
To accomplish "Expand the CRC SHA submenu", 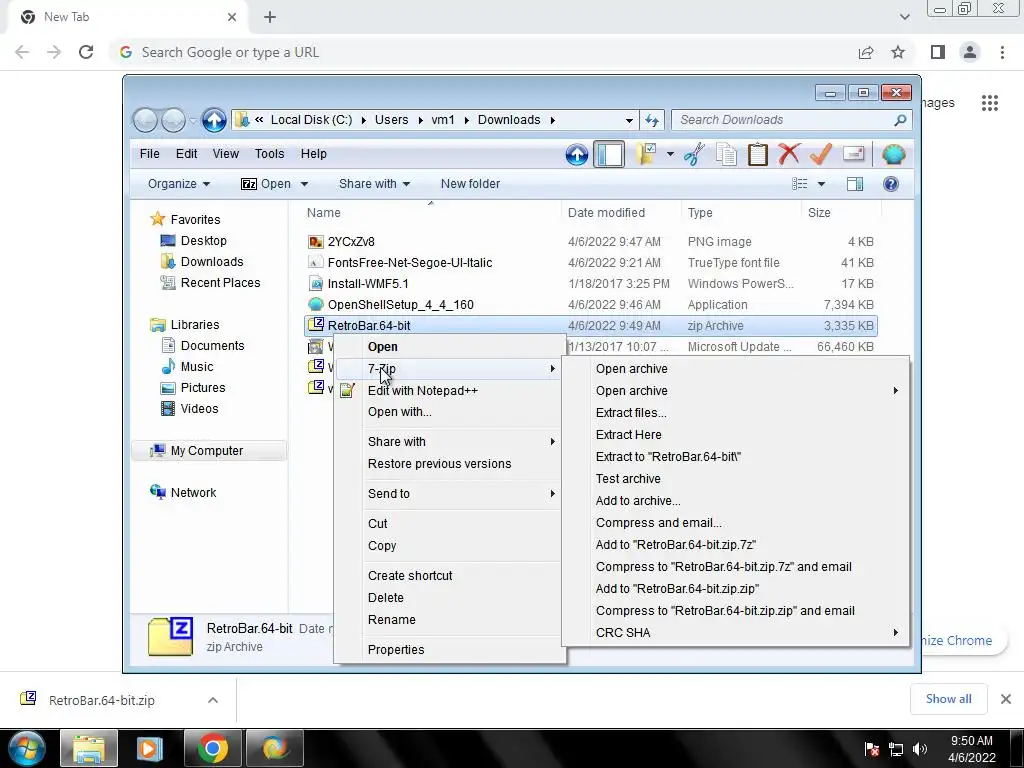I will click(x=735, y=633).
